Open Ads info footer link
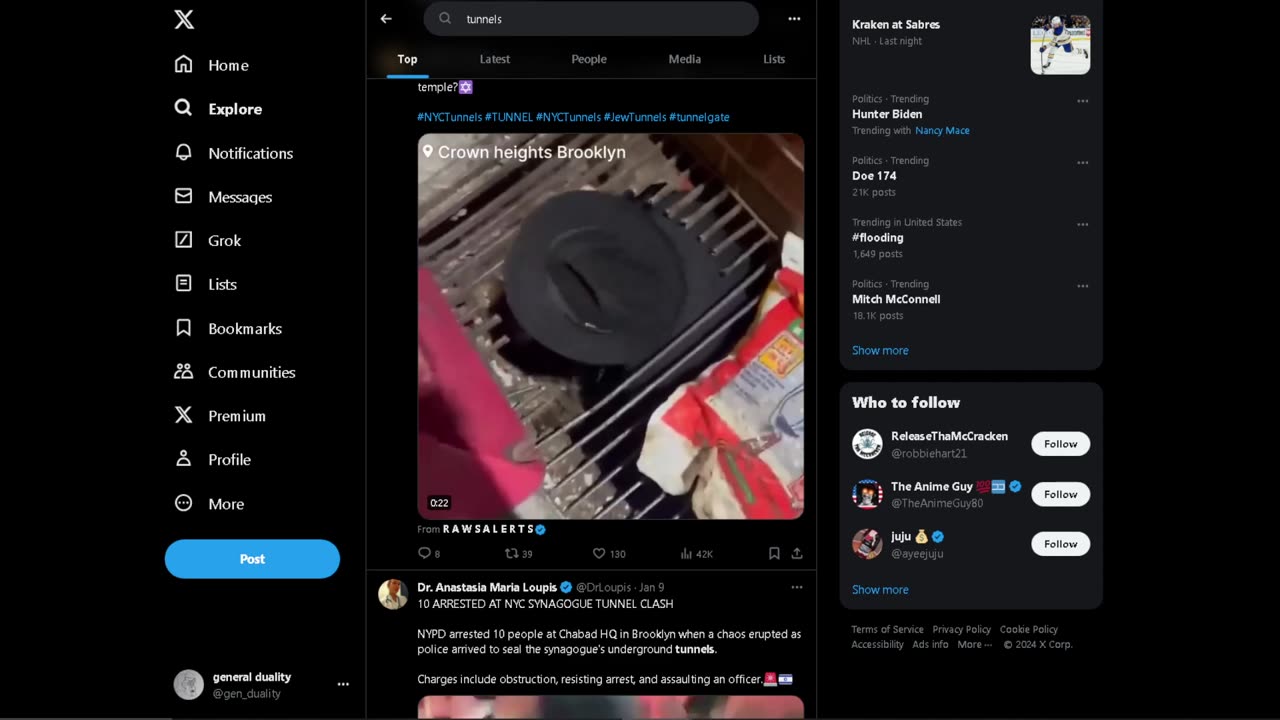Viewport: 1280px width, 720px height. [x=930, y=645]
